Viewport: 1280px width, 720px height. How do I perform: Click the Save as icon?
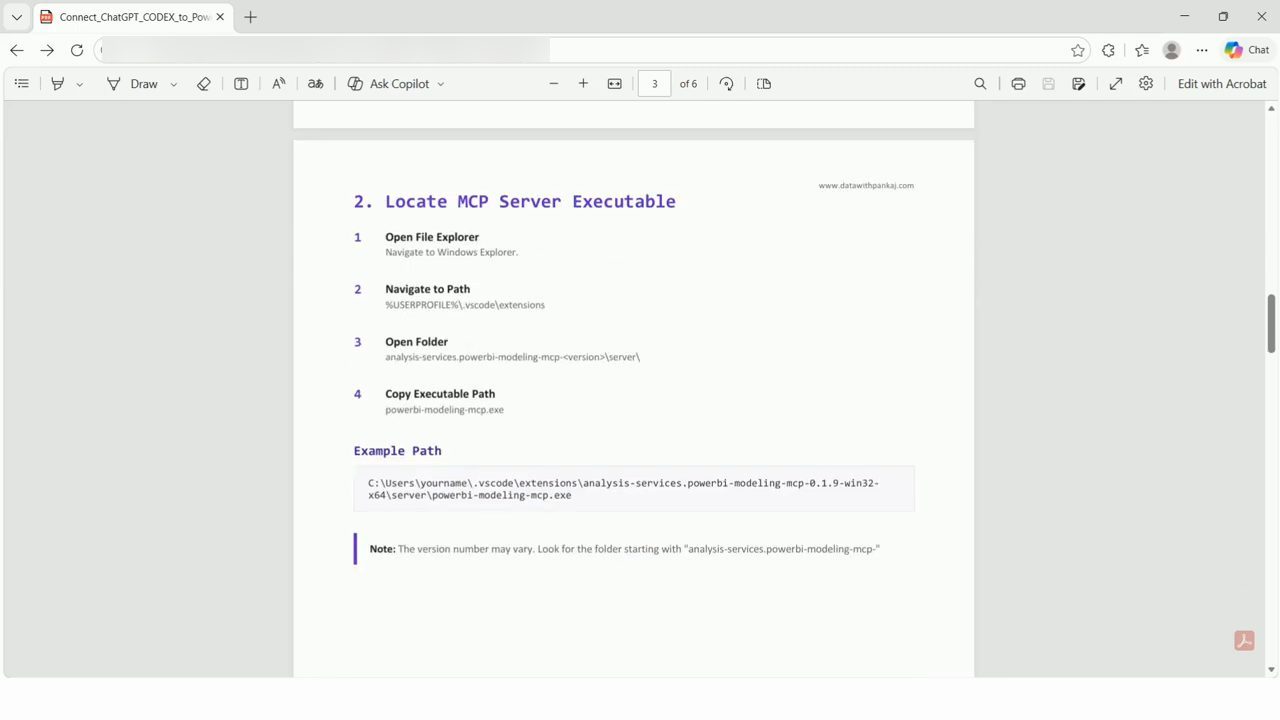pos(1079,84)
